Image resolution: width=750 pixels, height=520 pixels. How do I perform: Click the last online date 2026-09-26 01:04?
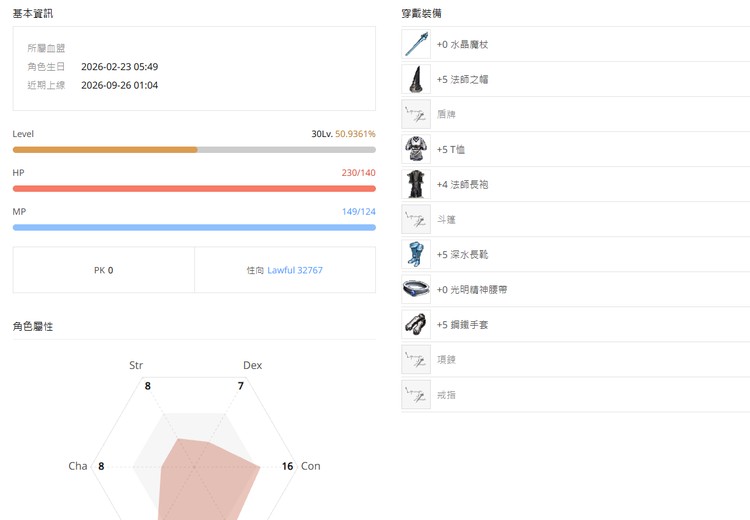point(120,85)
